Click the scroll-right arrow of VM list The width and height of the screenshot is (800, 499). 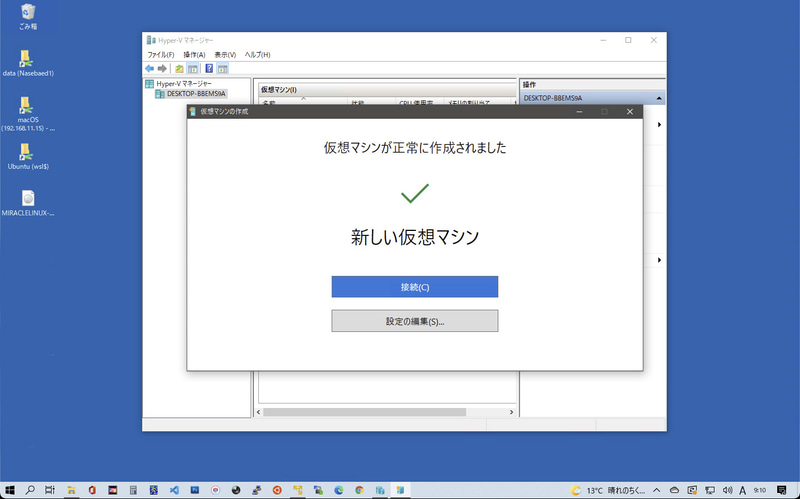tap(511, 412)
